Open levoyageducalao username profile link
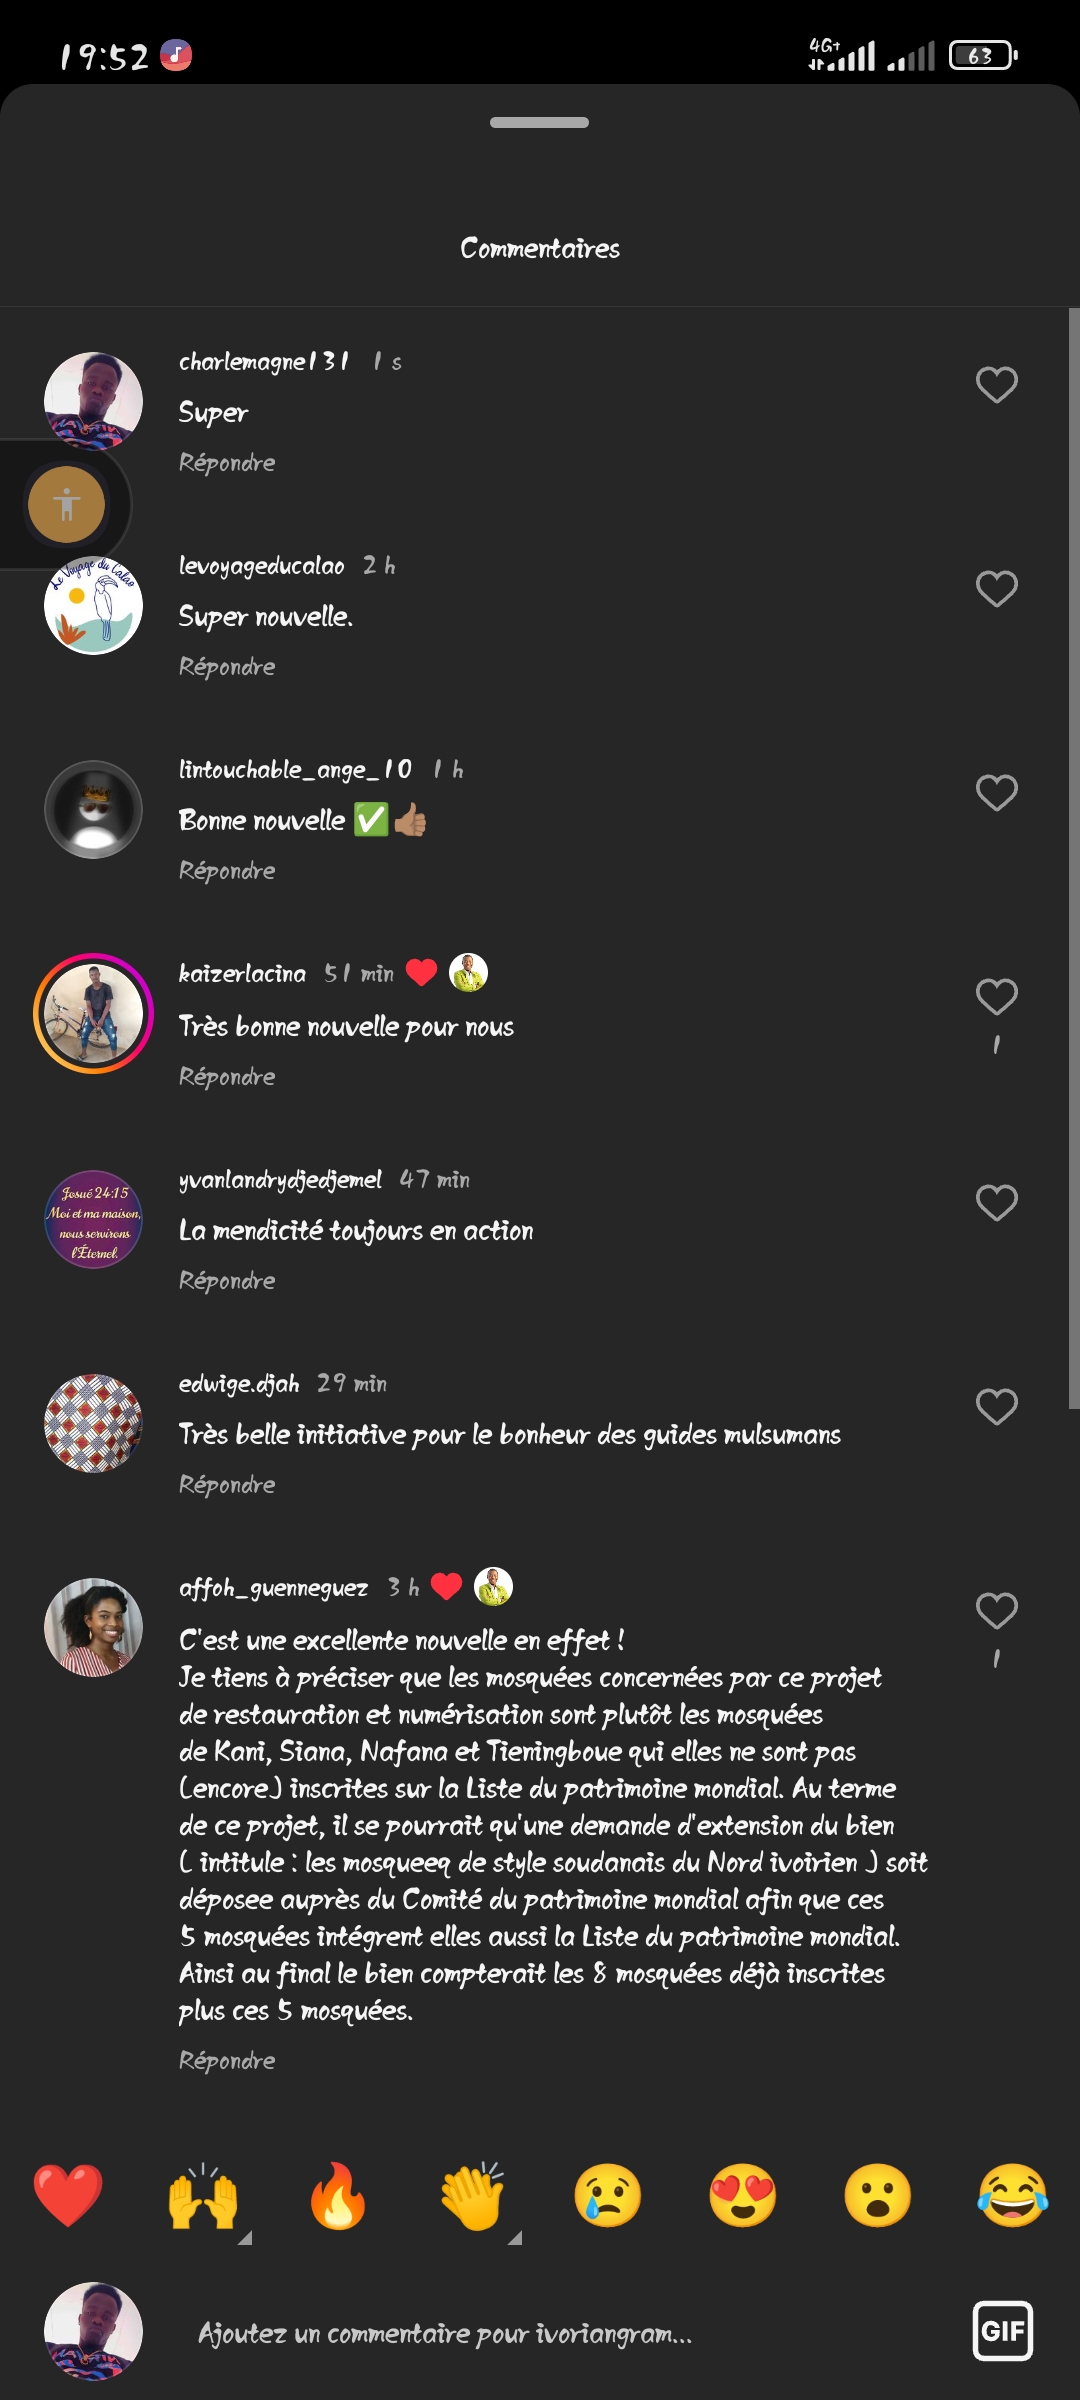Image resolution: width=1080 pixels, height=2400 pixels. (261, 566)
